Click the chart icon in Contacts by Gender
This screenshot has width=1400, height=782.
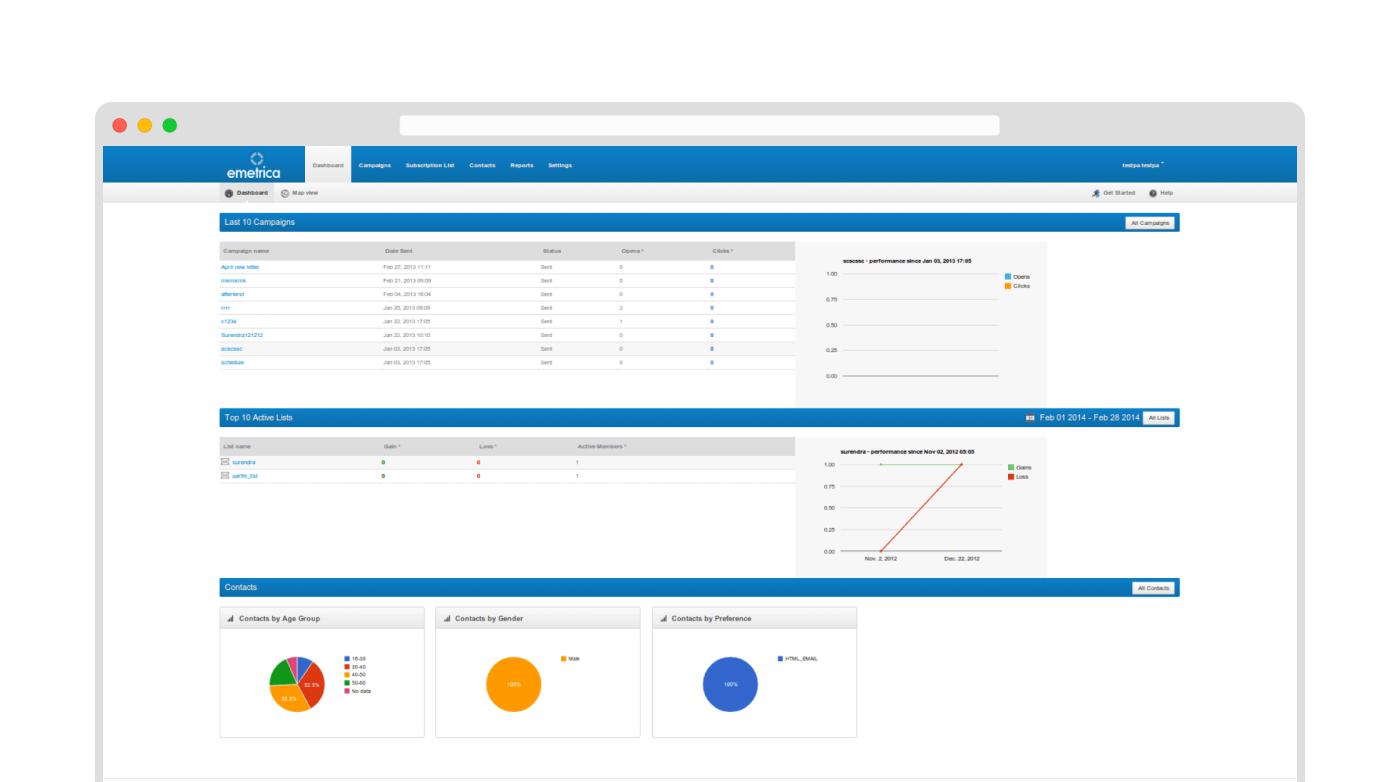[x=447, y=619]
